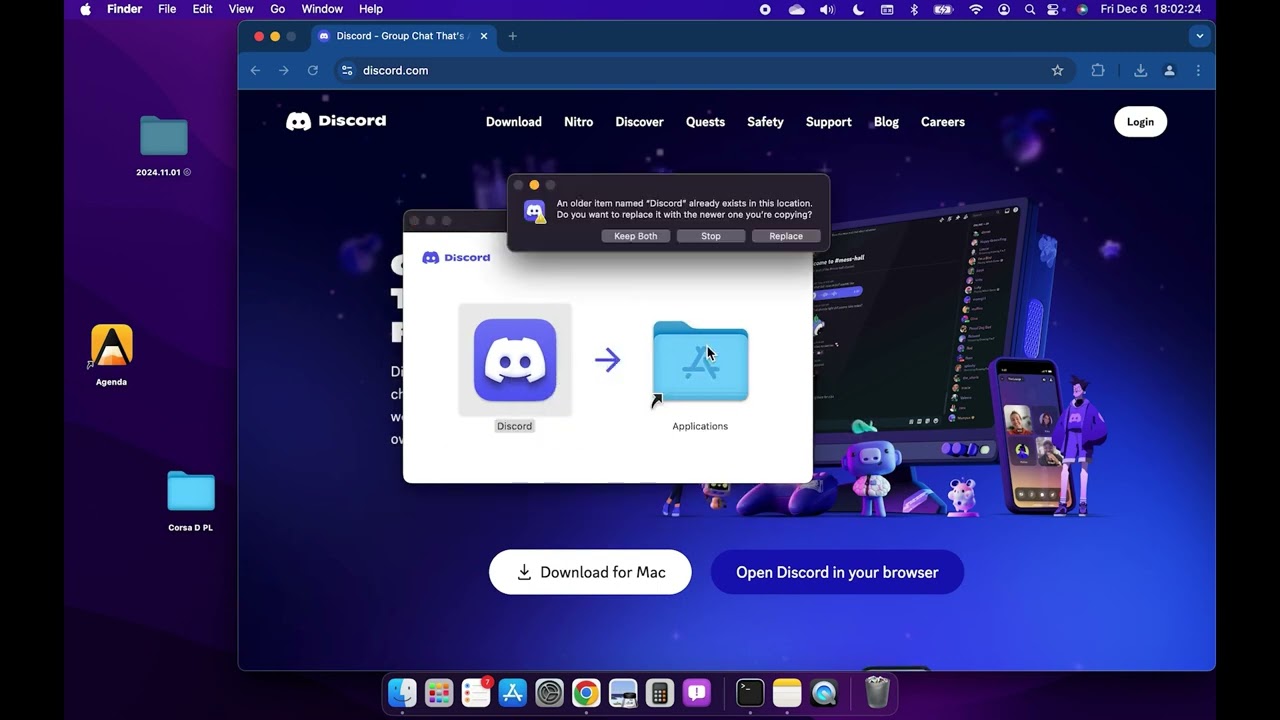Visit the Blog navigation link
Image resolution: width=1280 pixels, height=720 pixels.
point(886,122)
